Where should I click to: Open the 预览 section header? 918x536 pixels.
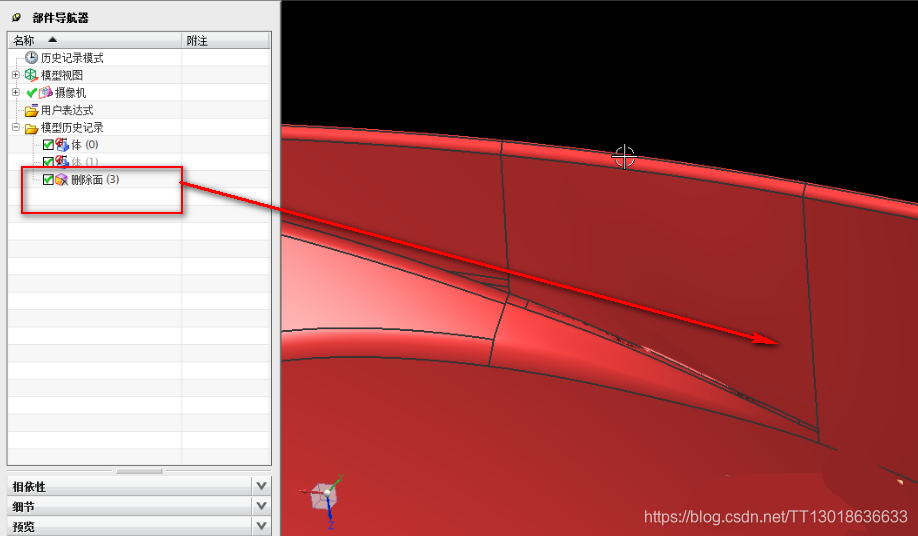click(x=139, y=526)
